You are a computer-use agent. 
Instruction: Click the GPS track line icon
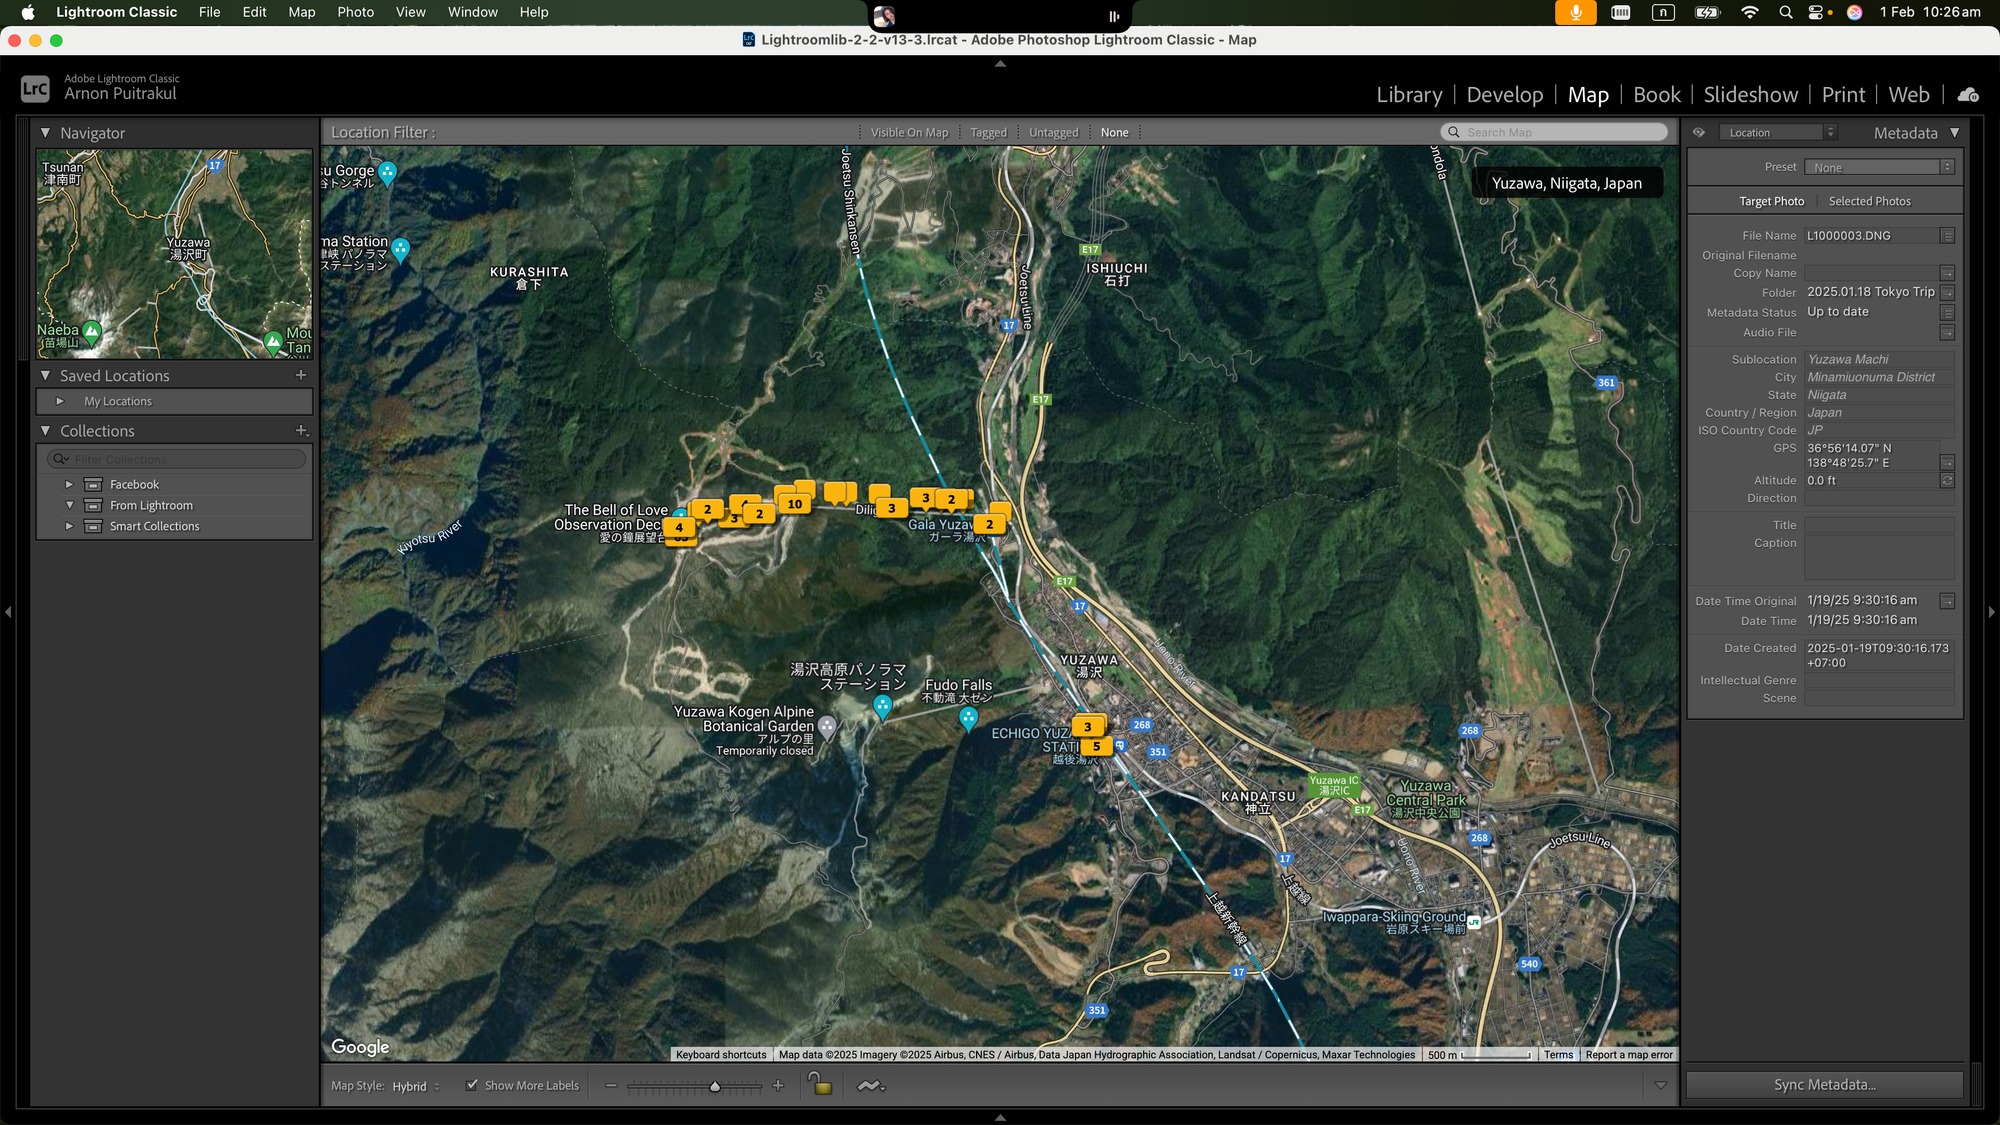871,1085
